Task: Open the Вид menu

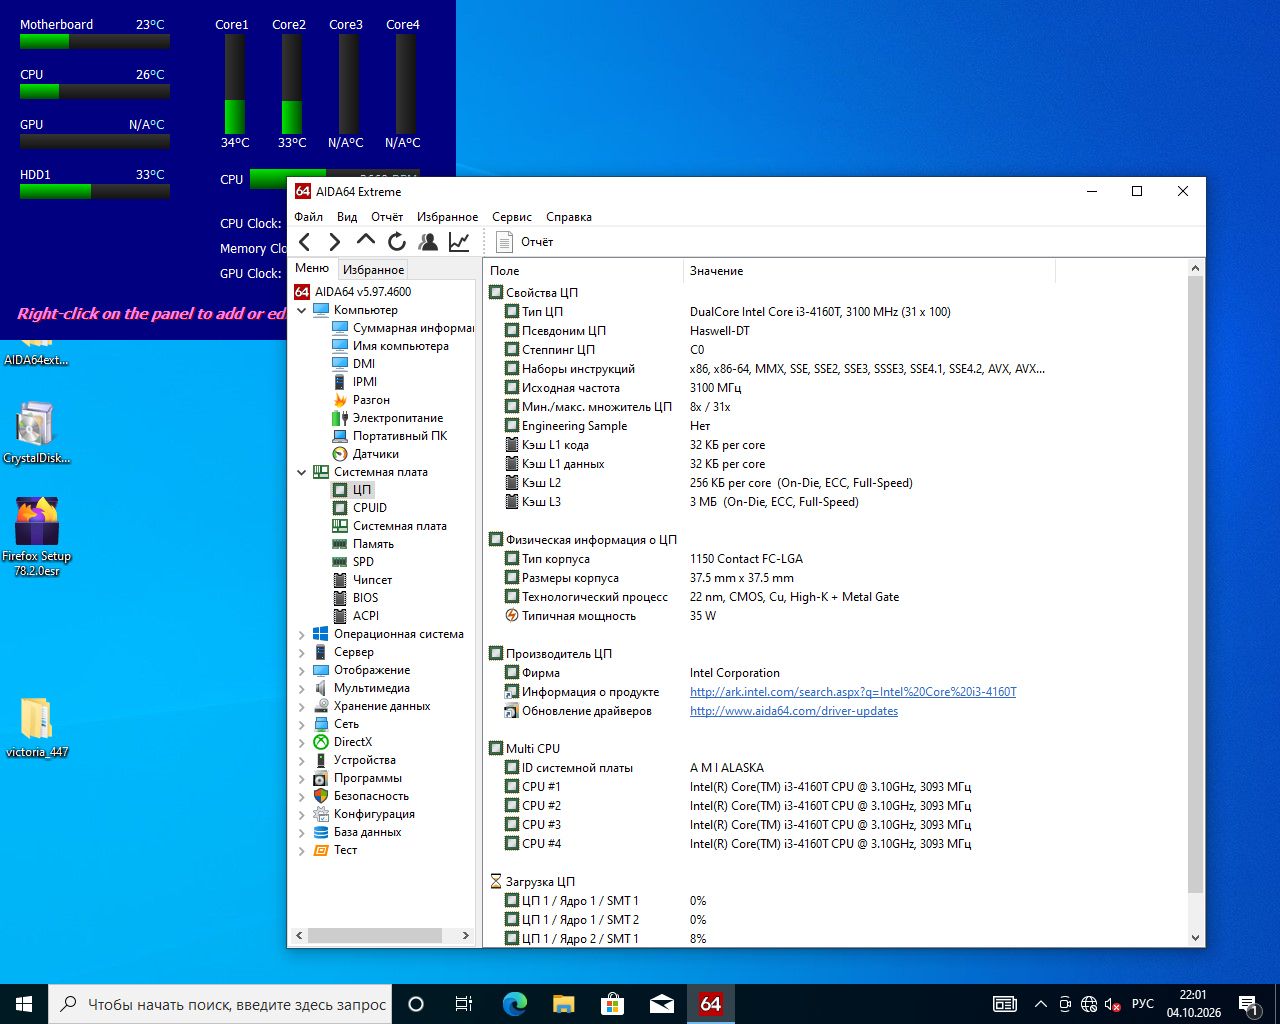Action: (347, 217)
